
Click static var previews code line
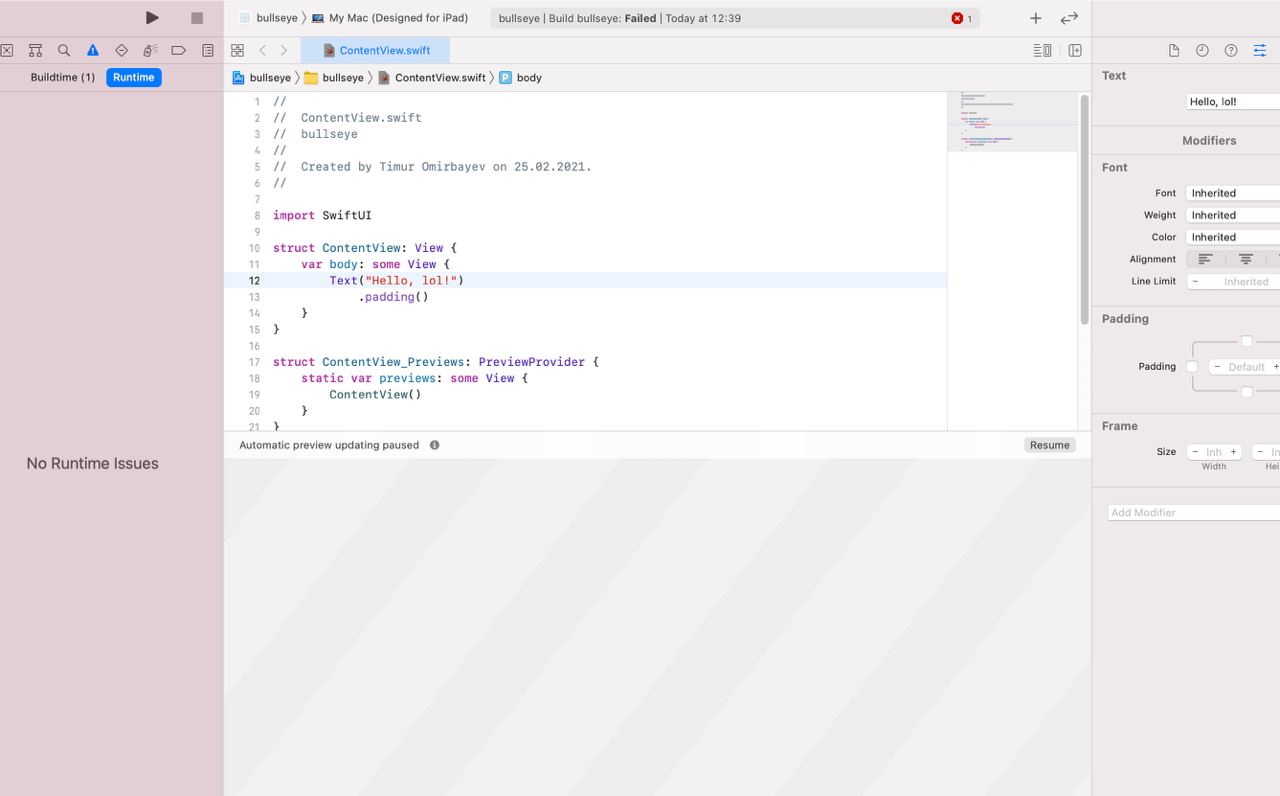coord(414,378)
